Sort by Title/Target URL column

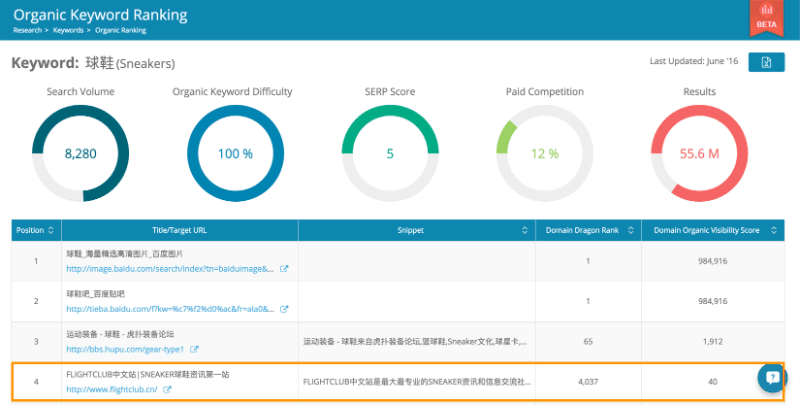[290, 230]
